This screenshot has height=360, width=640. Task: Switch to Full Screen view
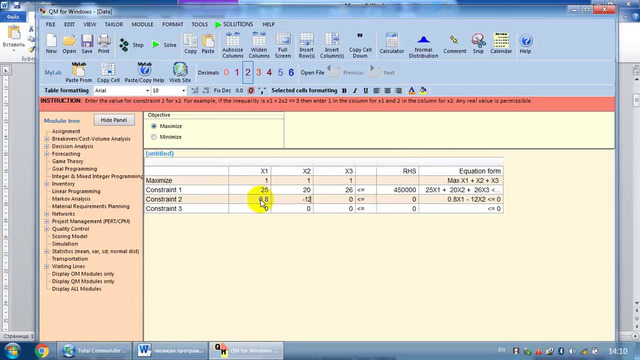[x=282, y=45]
